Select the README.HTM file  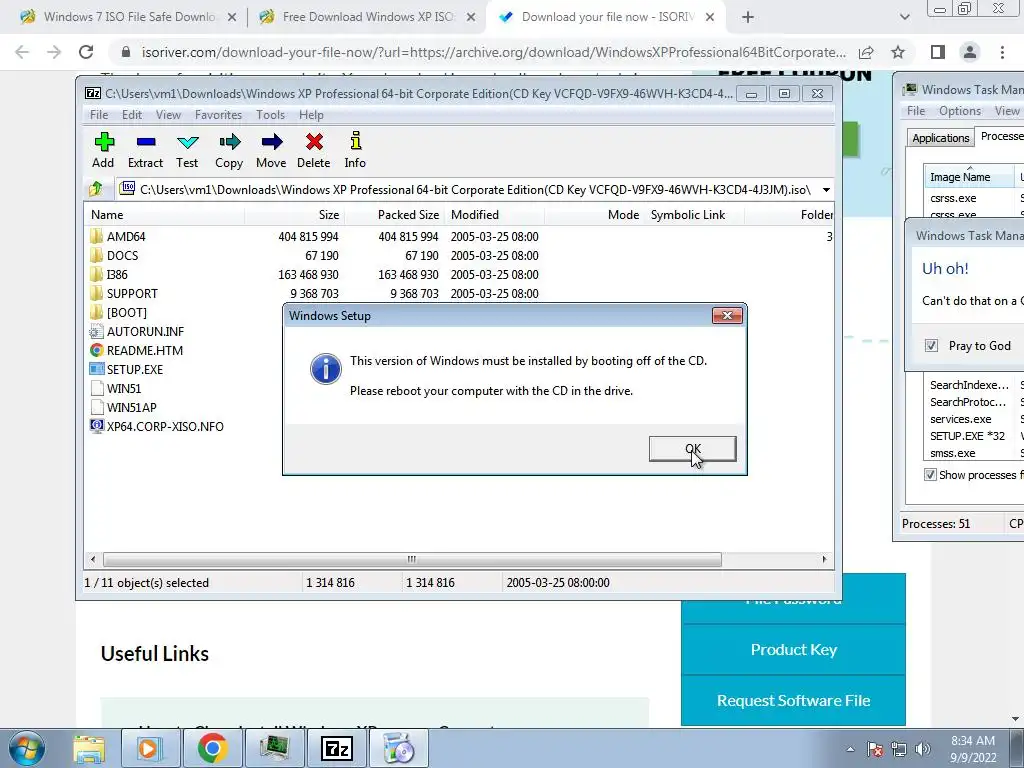pos(144,350)
